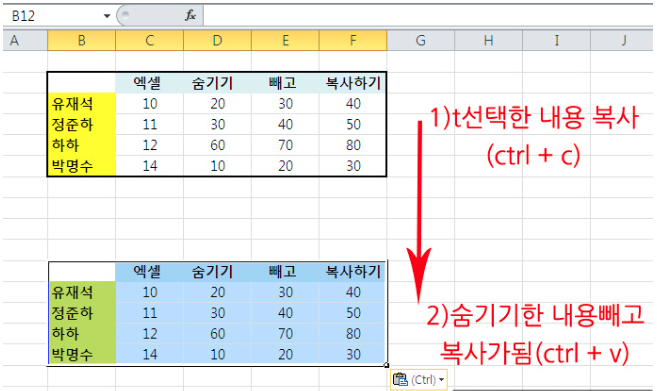Select column A header
657x391 pixels.
click(x=25, y=41)
